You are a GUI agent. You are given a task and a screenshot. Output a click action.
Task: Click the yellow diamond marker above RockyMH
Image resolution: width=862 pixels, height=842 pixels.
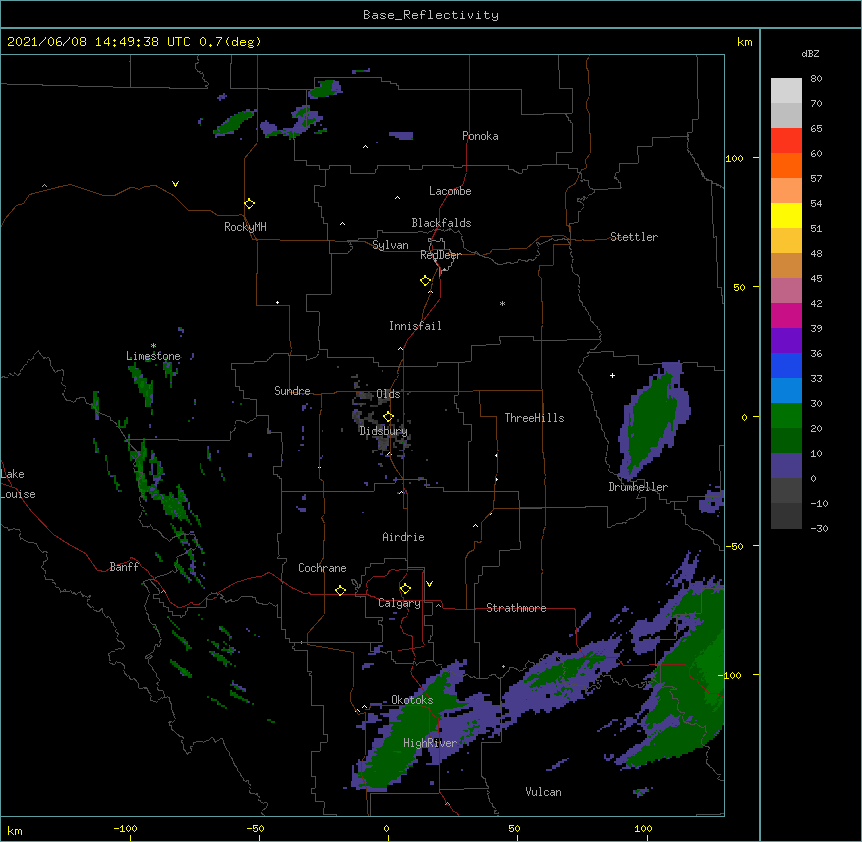249,204
